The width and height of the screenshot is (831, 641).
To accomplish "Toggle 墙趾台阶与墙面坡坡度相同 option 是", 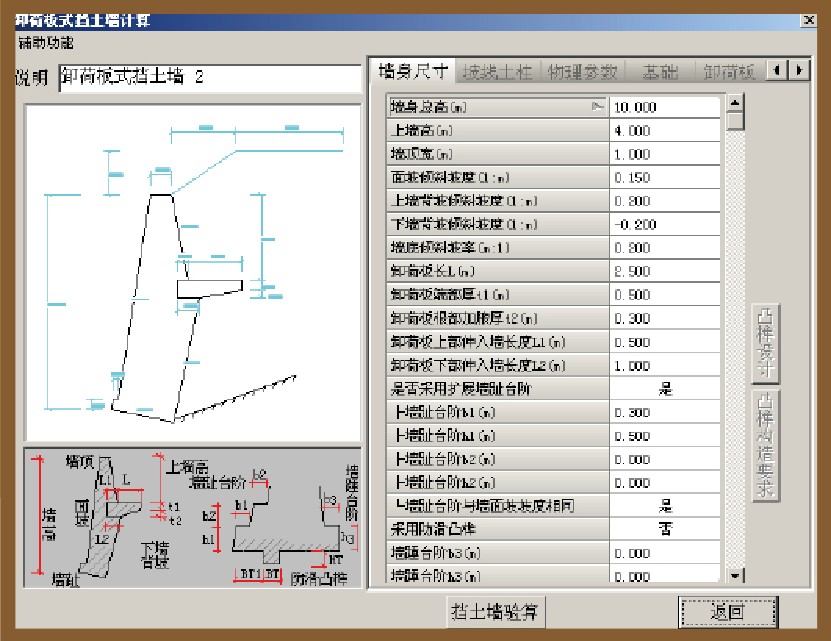I will 665,506.
